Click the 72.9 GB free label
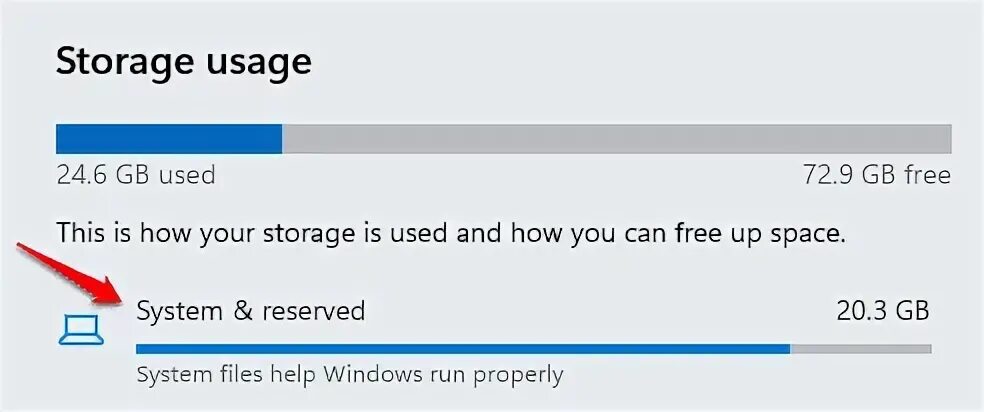 [876, 176]
